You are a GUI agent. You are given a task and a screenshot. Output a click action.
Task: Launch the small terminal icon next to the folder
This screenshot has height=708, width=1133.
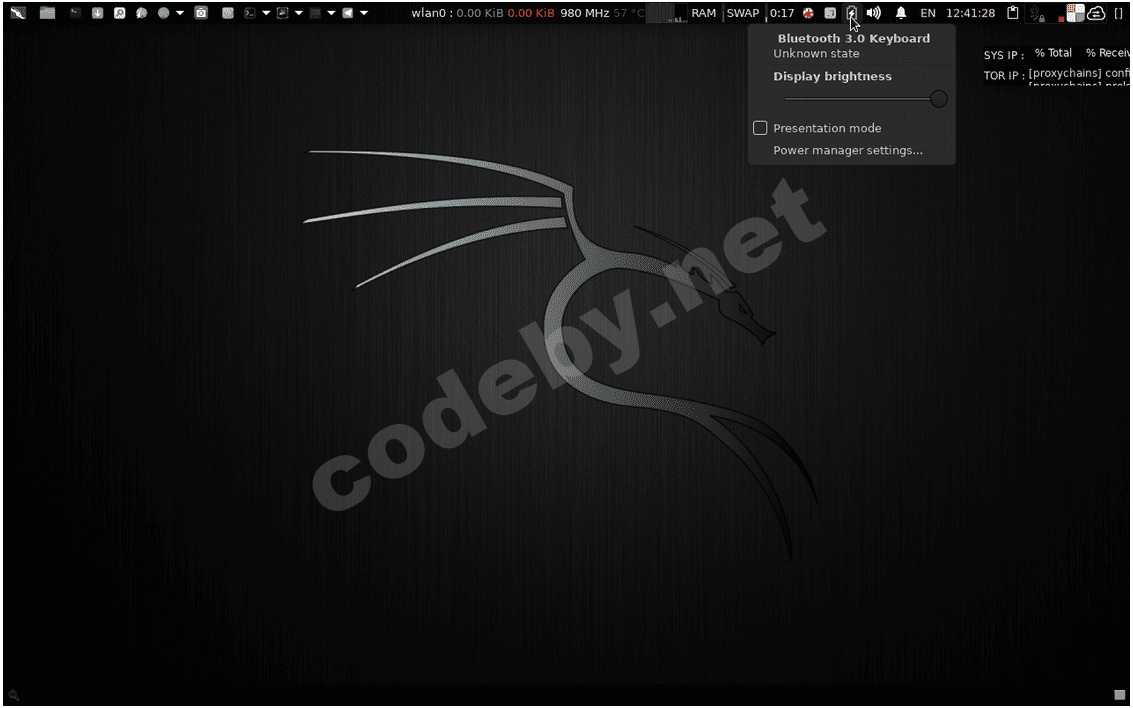tap(75, 12)
